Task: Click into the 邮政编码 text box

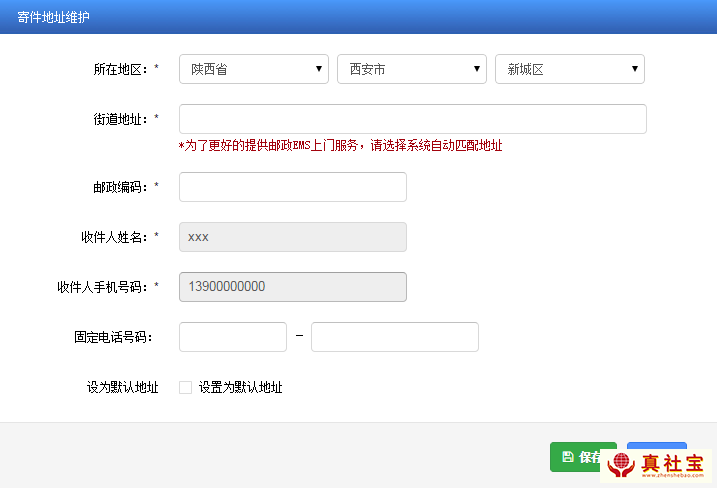Action: pos(292,187)
